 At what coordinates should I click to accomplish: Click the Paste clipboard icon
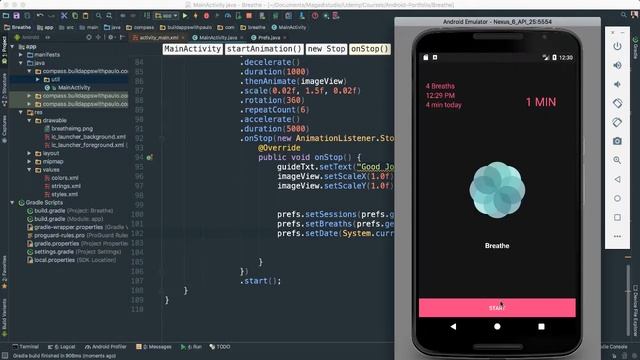[x=85, y=16]
